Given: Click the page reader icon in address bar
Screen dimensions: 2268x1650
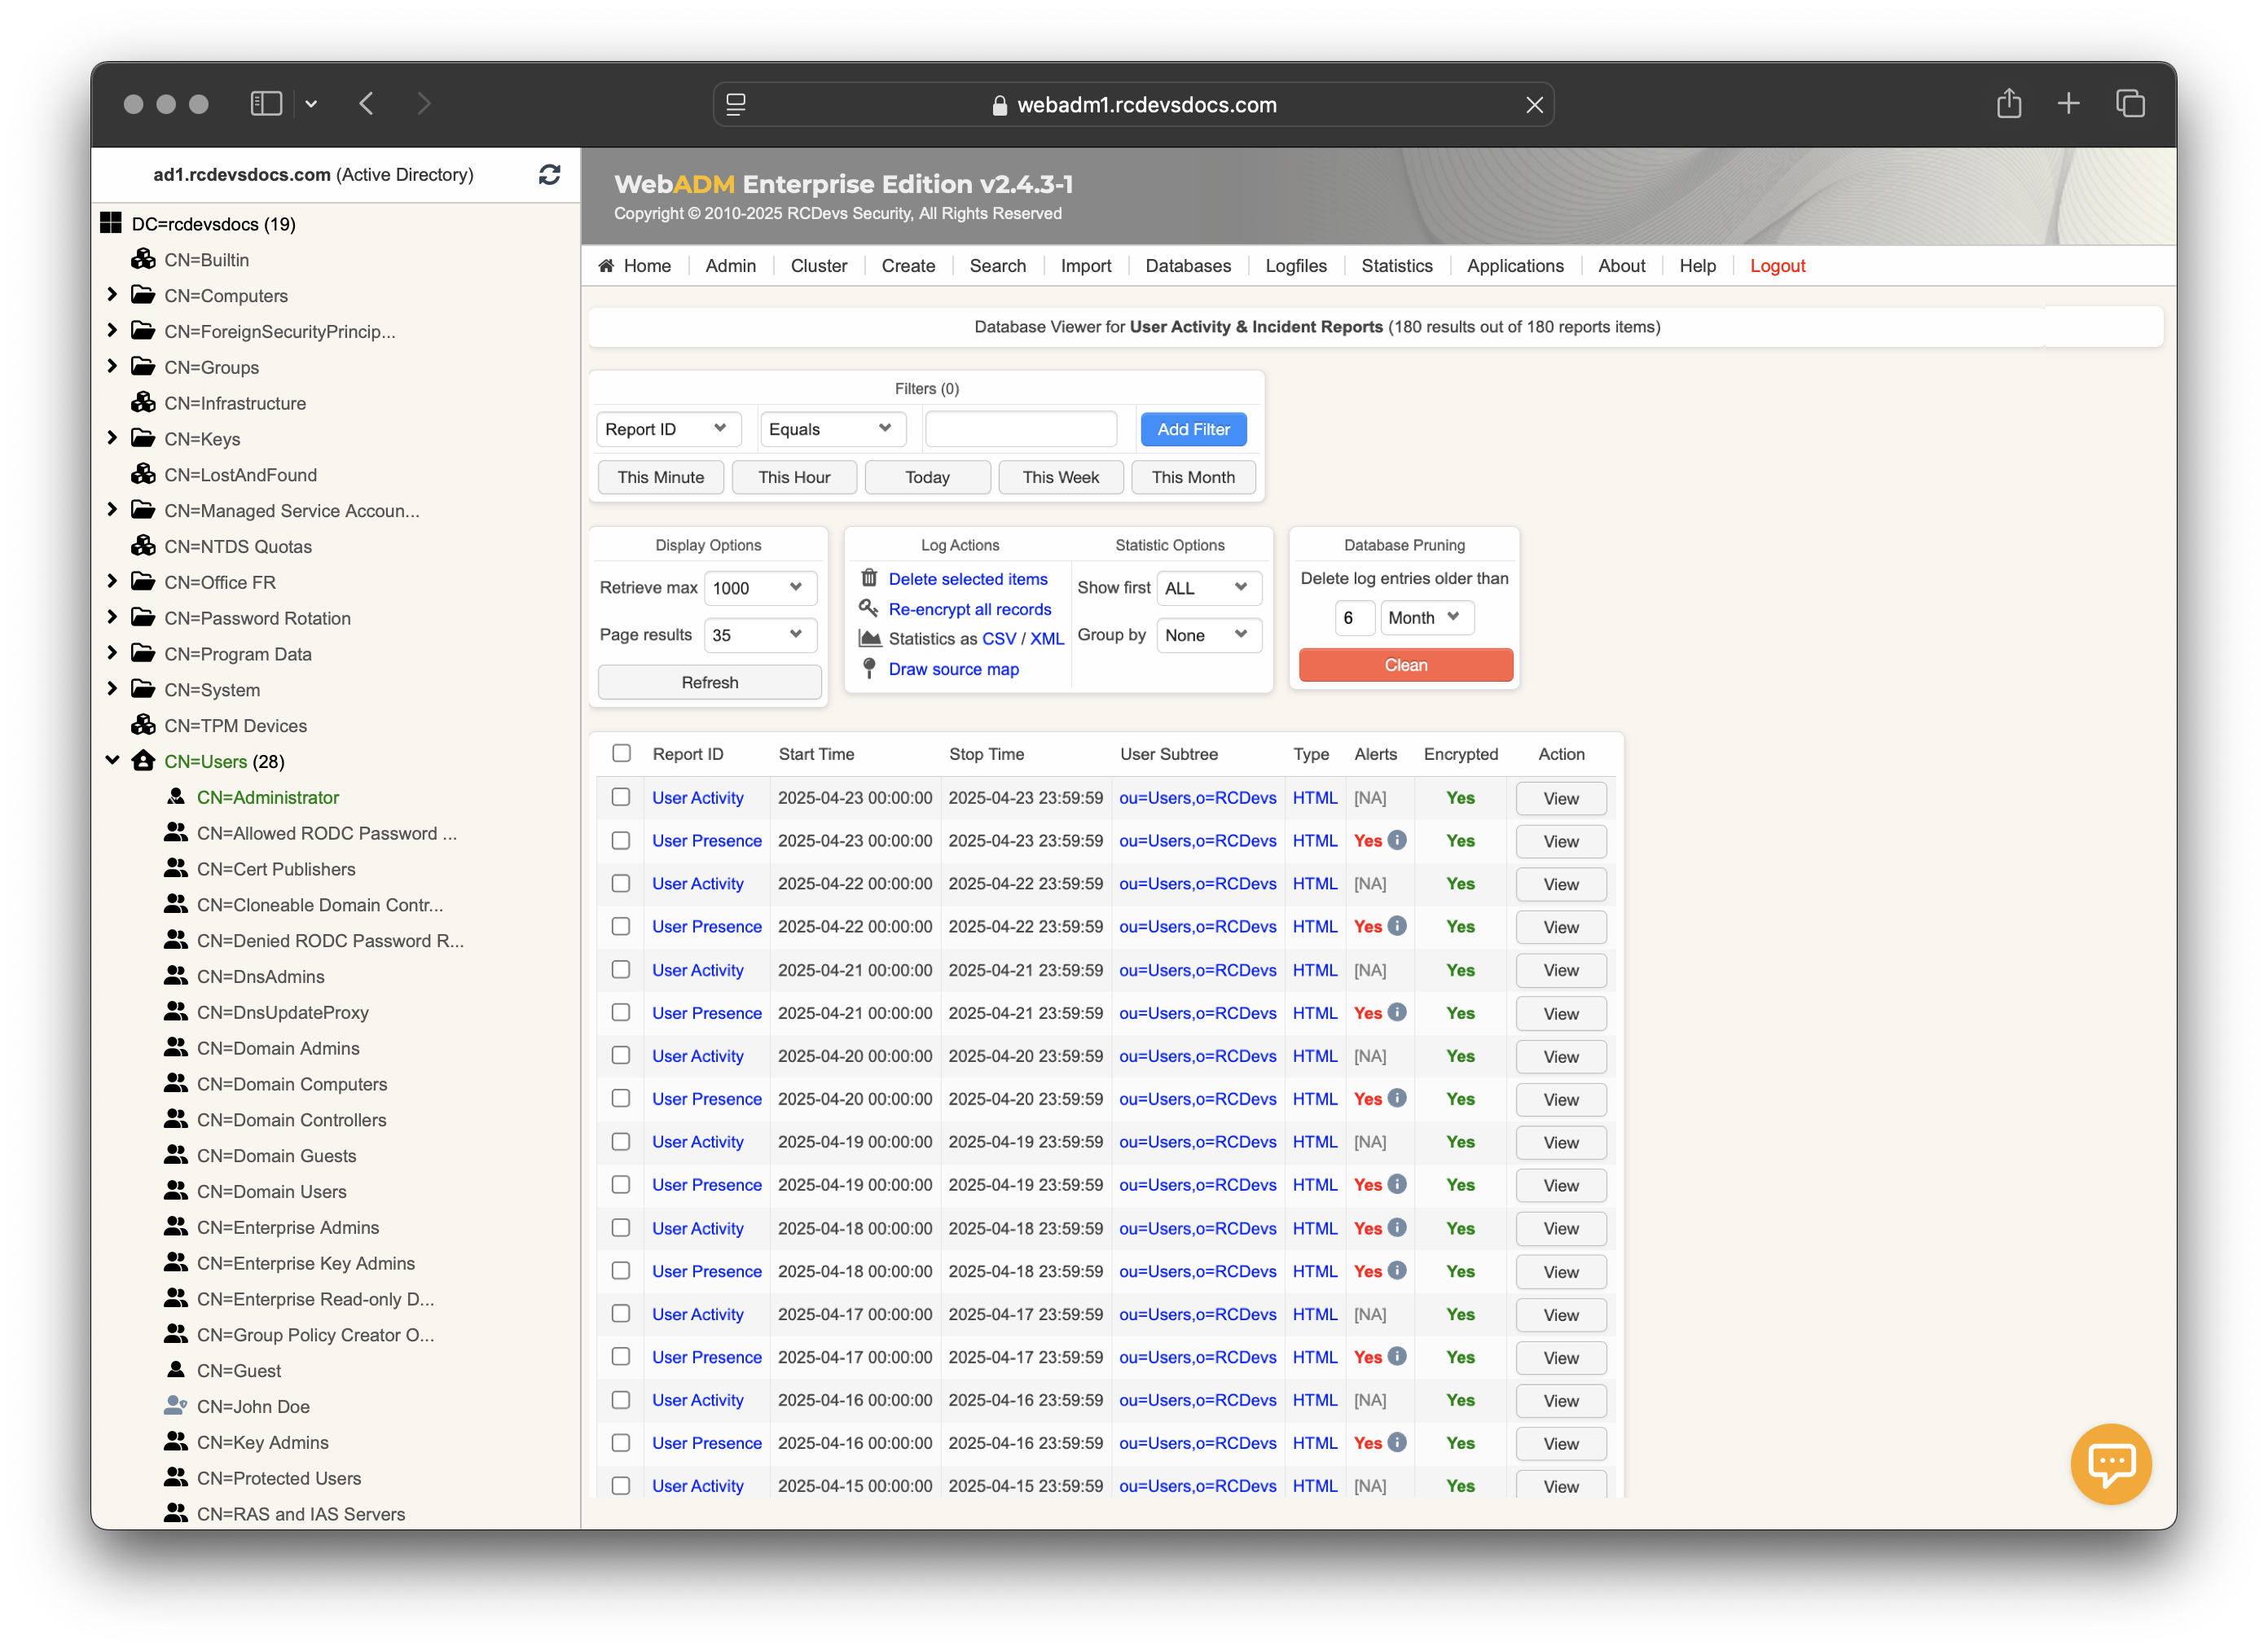Looking at the screenshot, I should (736, 105).
